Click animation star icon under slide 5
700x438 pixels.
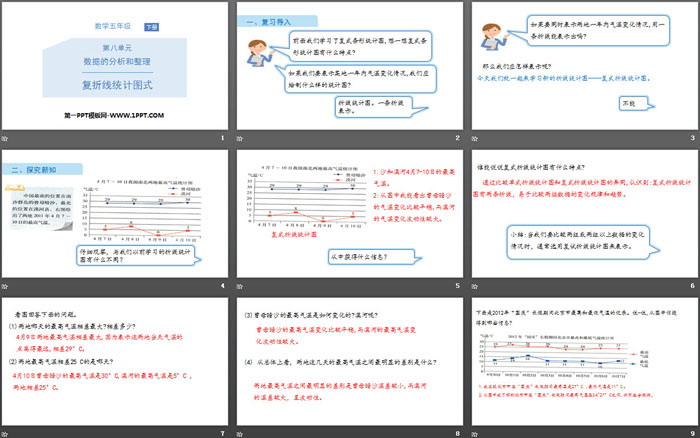(239, 284)
